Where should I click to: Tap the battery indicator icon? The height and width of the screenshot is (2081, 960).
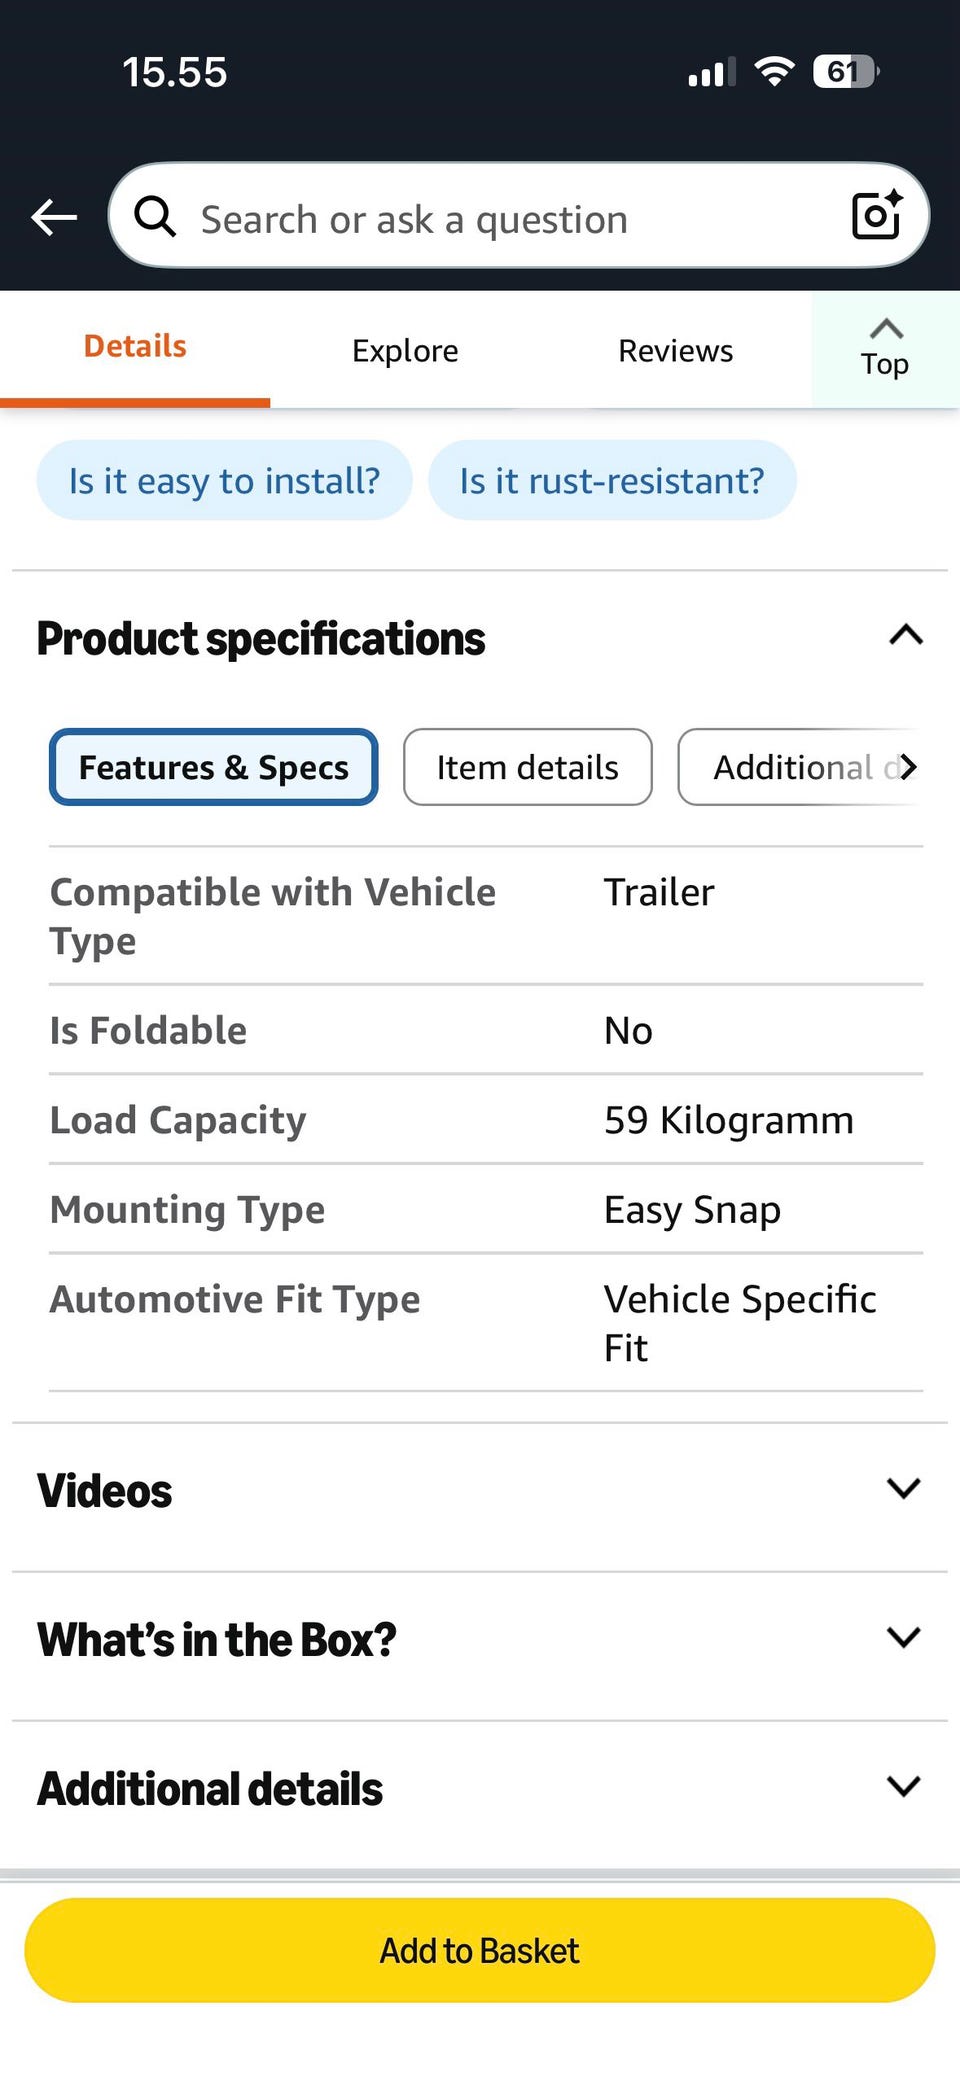click(845, 71)
